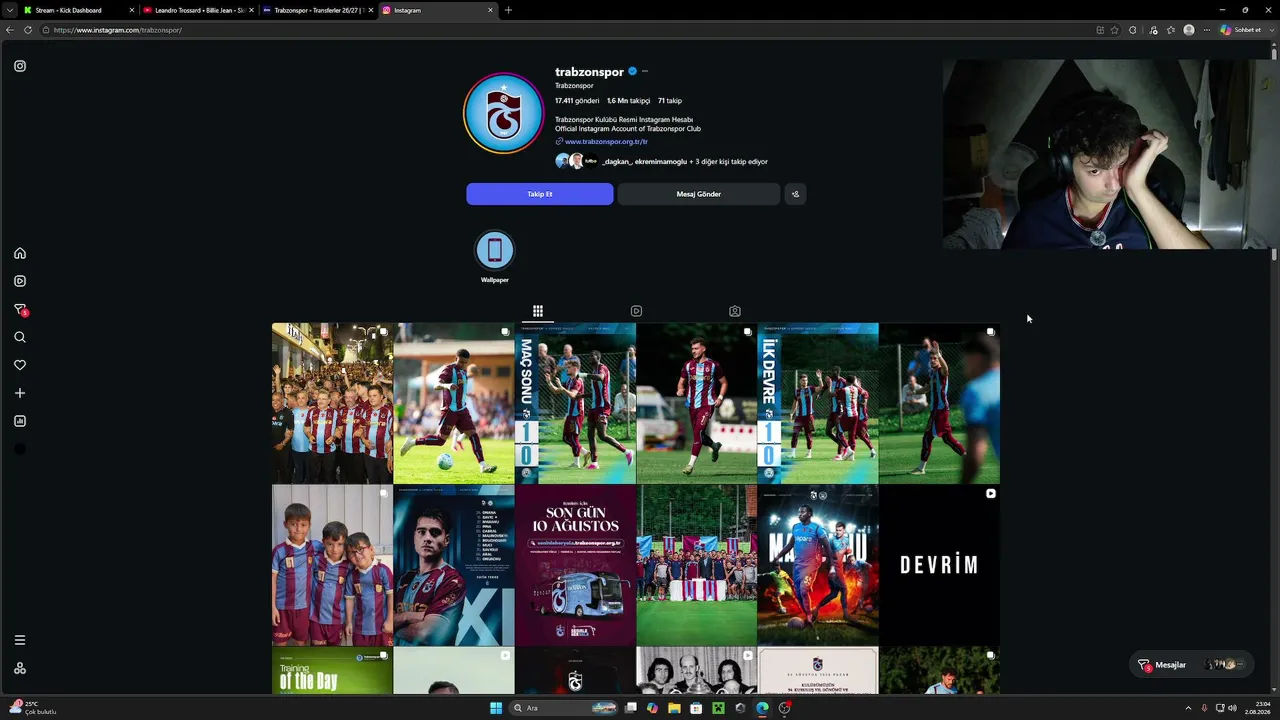Screen dimensions: 1280x720
Task: Open the taskbar volume control
Action: (1232, 708)
